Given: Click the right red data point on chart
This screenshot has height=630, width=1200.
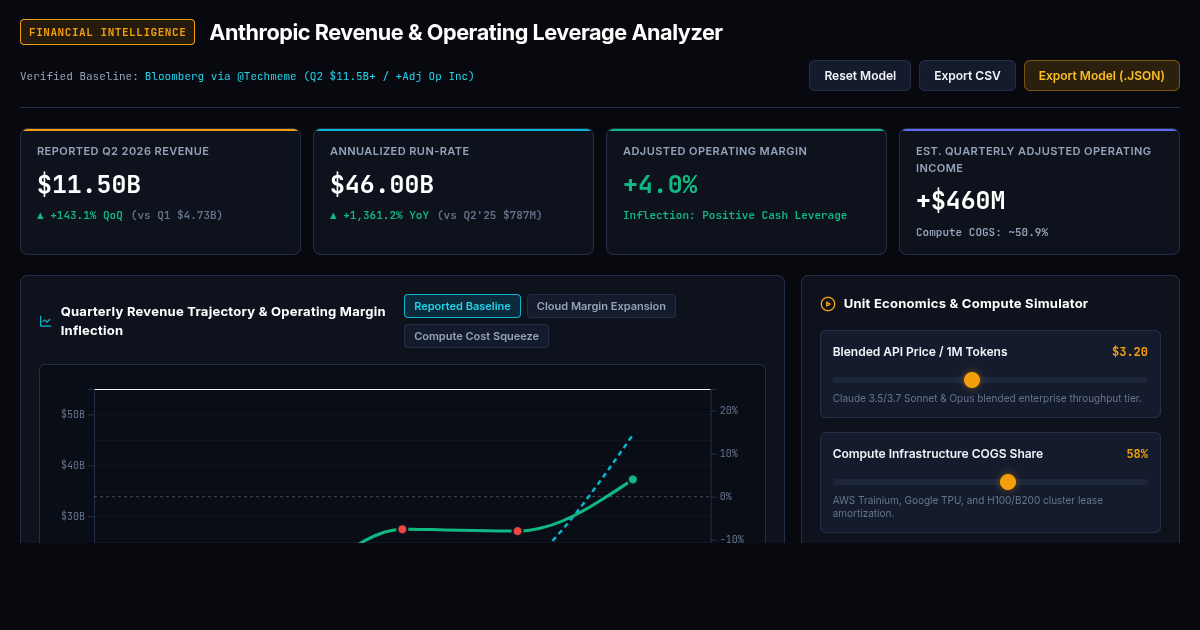Looking at the screenshot, I should coord(517,531).
